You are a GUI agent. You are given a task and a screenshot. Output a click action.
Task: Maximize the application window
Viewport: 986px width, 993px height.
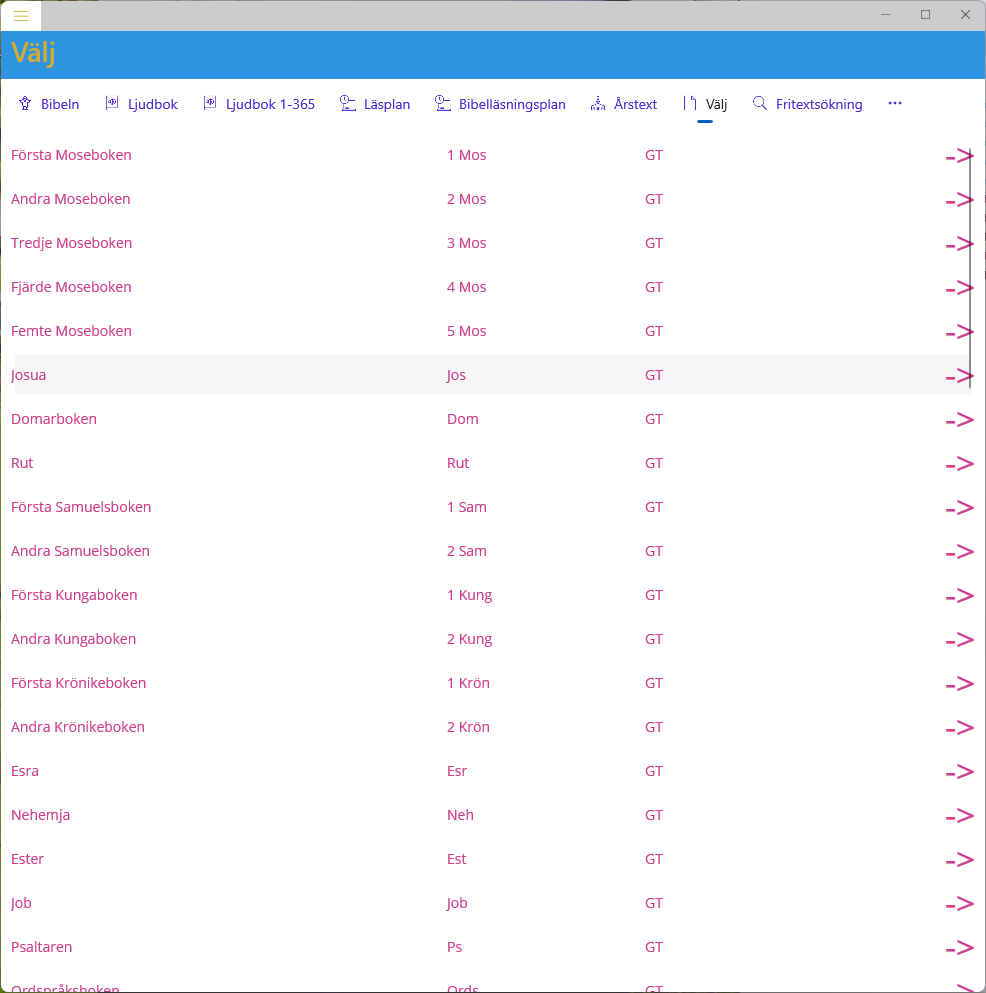pos(925,15)
